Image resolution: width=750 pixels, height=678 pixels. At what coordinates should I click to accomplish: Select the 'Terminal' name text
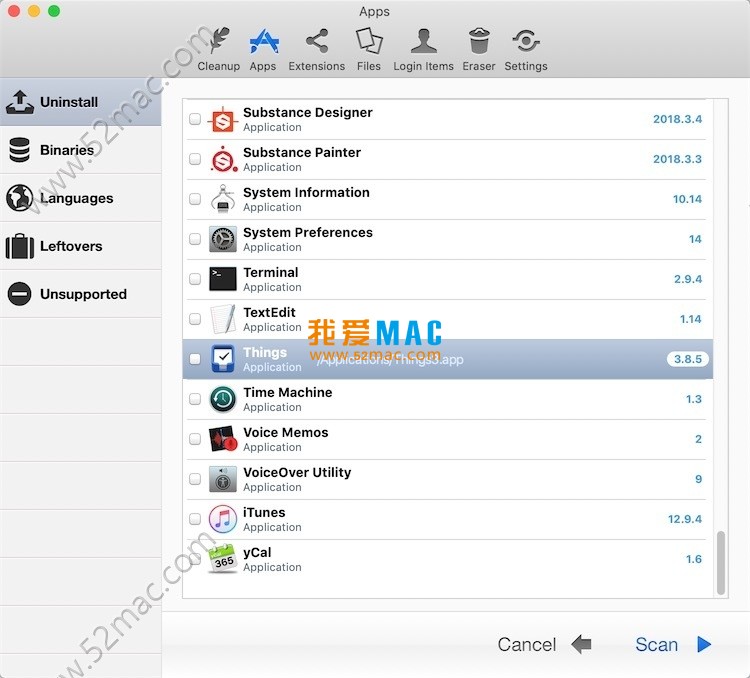(x=271, y=272)
